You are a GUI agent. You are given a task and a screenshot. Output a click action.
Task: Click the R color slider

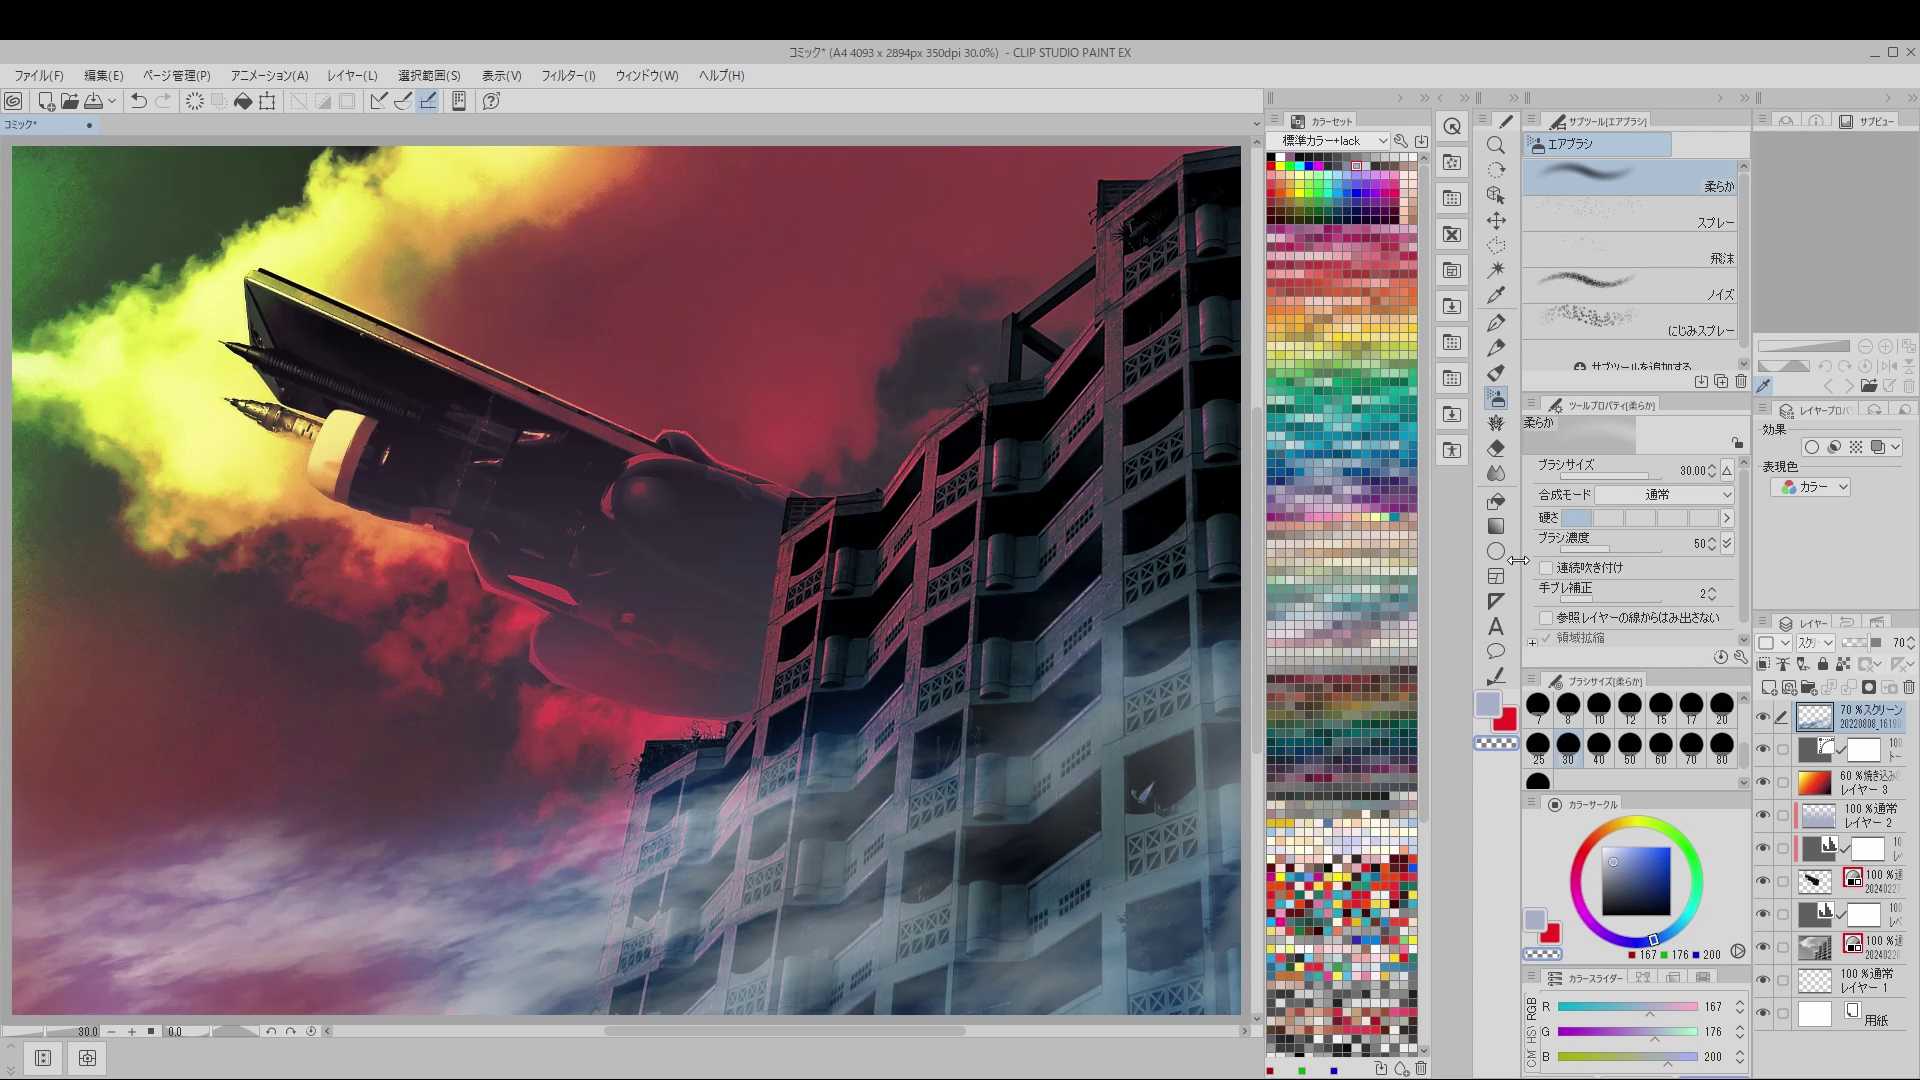click(1627, 1007)
